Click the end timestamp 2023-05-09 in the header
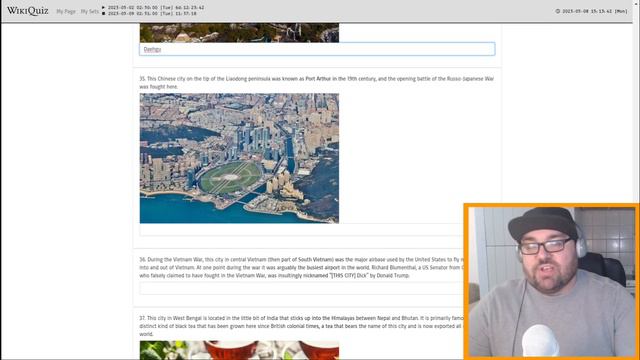640x360 pixels. click(152, 13)
